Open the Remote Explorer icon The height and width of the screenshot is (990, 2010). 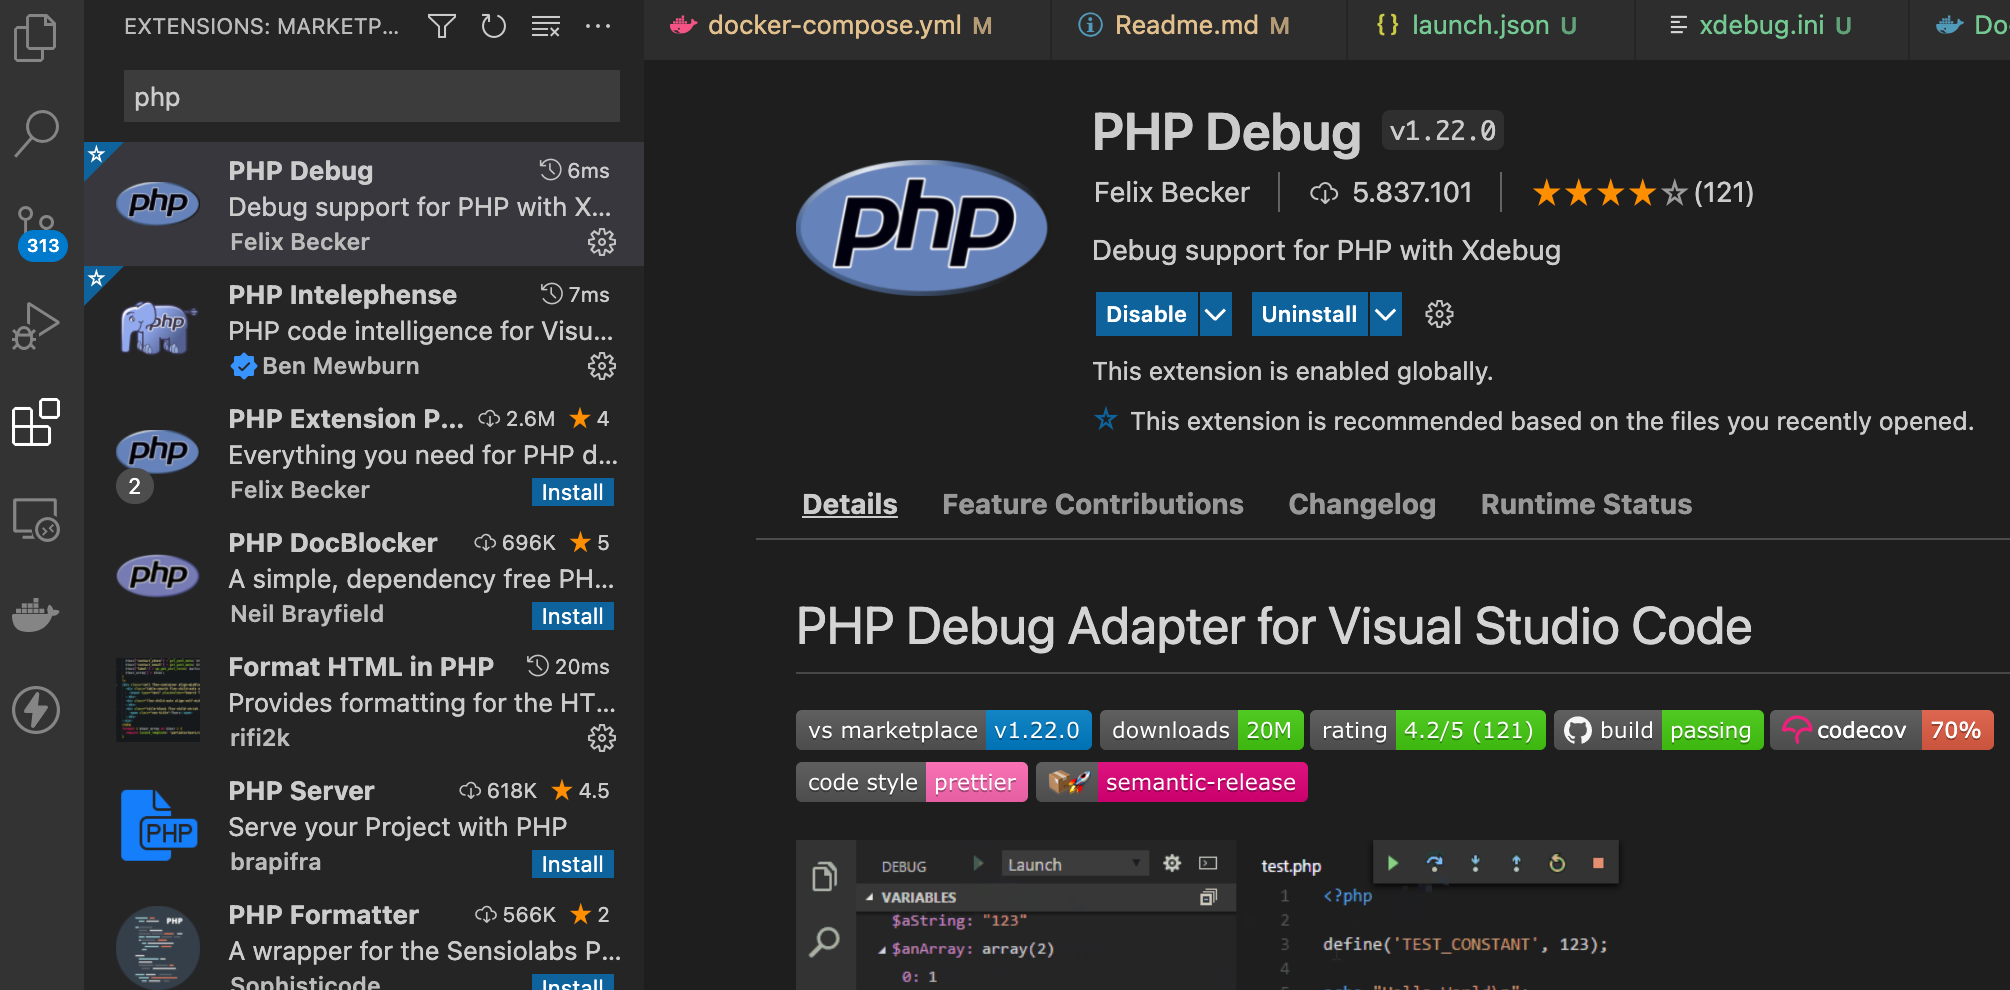click(x=36, y=519)
